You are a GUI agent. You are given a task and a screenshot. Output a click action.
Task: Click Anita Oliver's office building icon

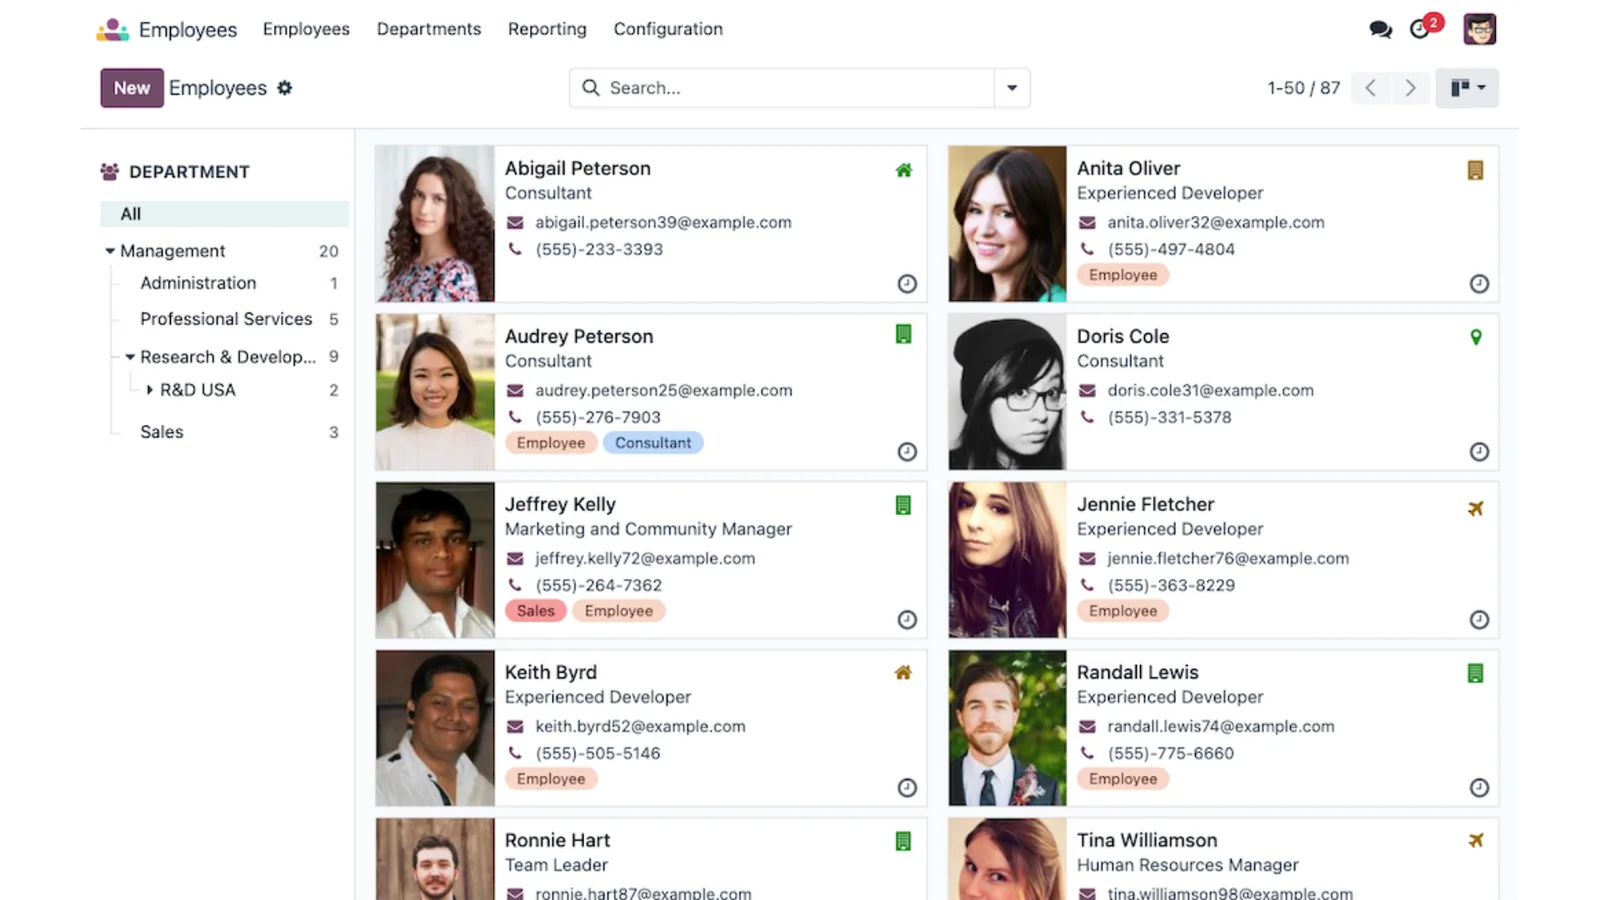coord(1475,170)
